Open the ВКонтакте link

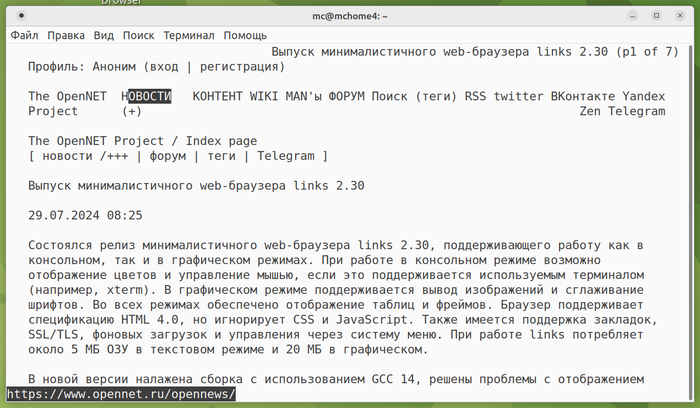[x=583, y=96]
